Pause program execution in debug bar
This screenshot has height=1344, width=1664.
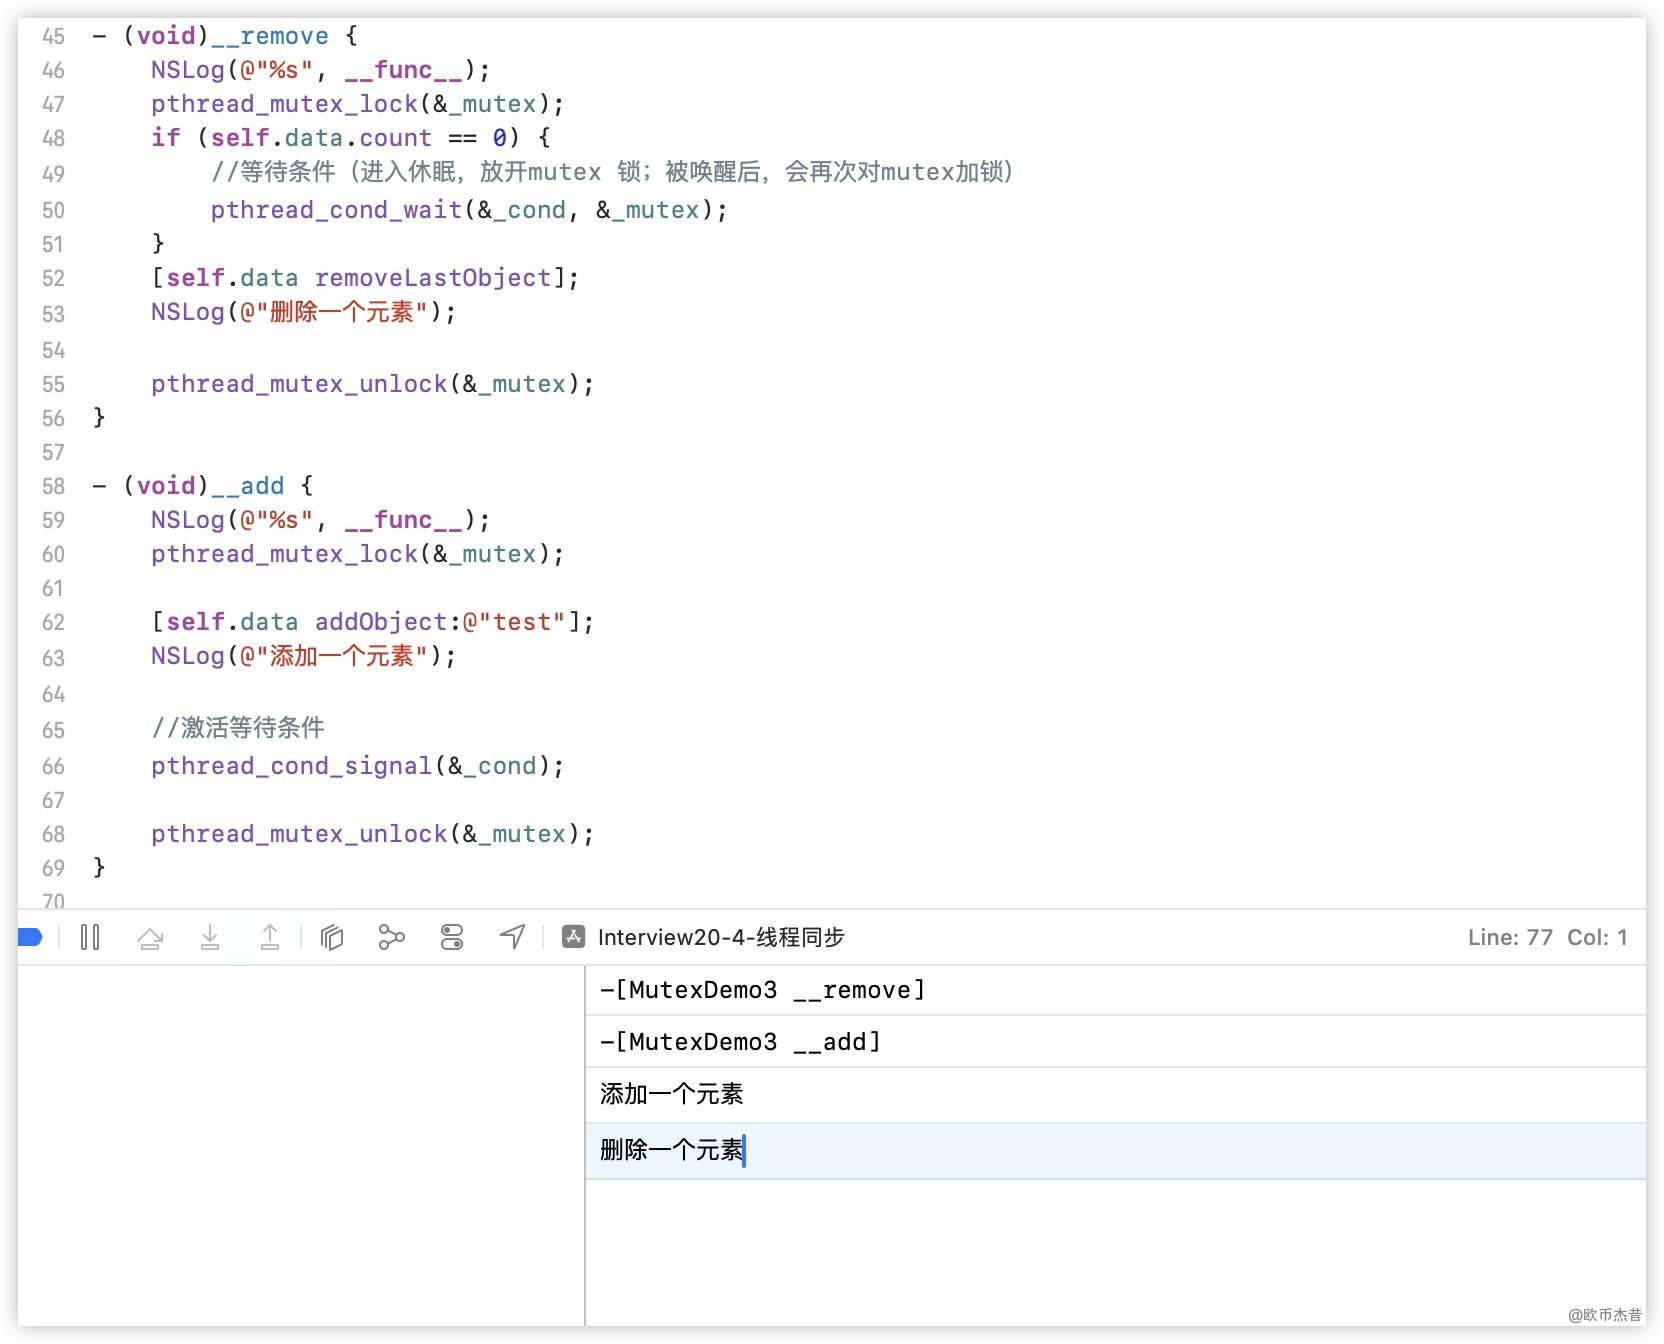pyautogui.click(x=90, y=937)
